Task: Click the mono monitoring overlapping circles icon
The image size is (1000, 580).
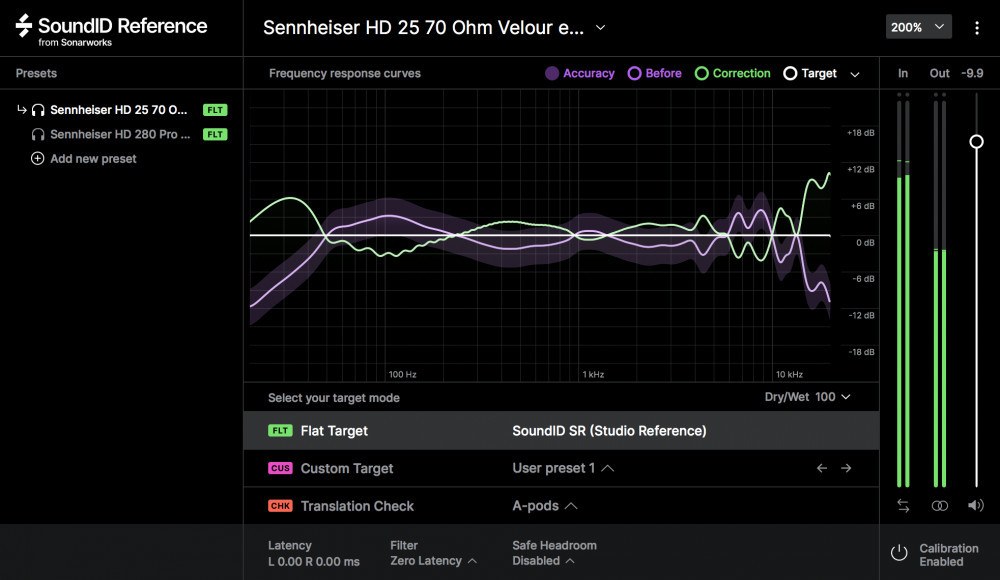Action: (939, 505)
